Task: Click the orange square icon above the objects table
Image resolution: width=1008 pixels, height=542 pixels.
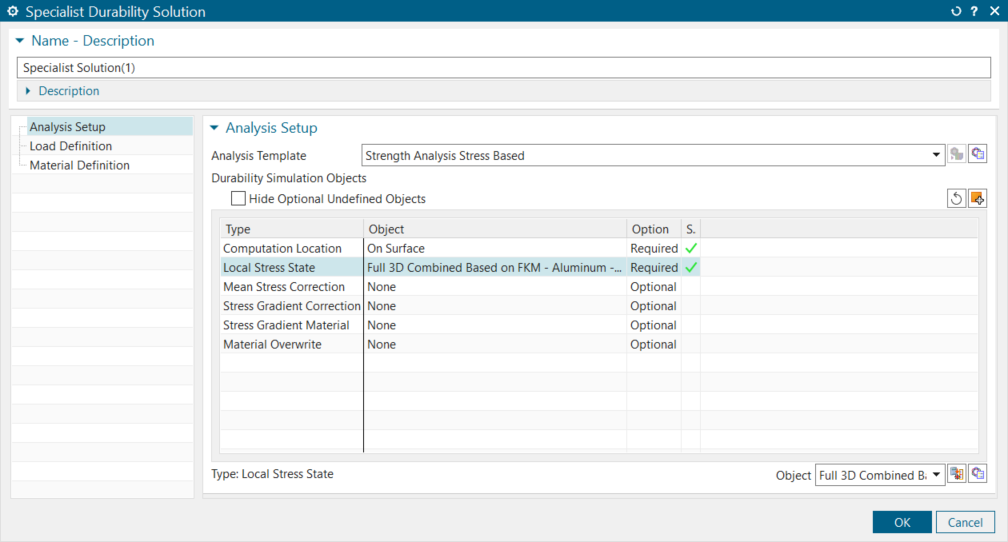Action: tap(977, 198)
